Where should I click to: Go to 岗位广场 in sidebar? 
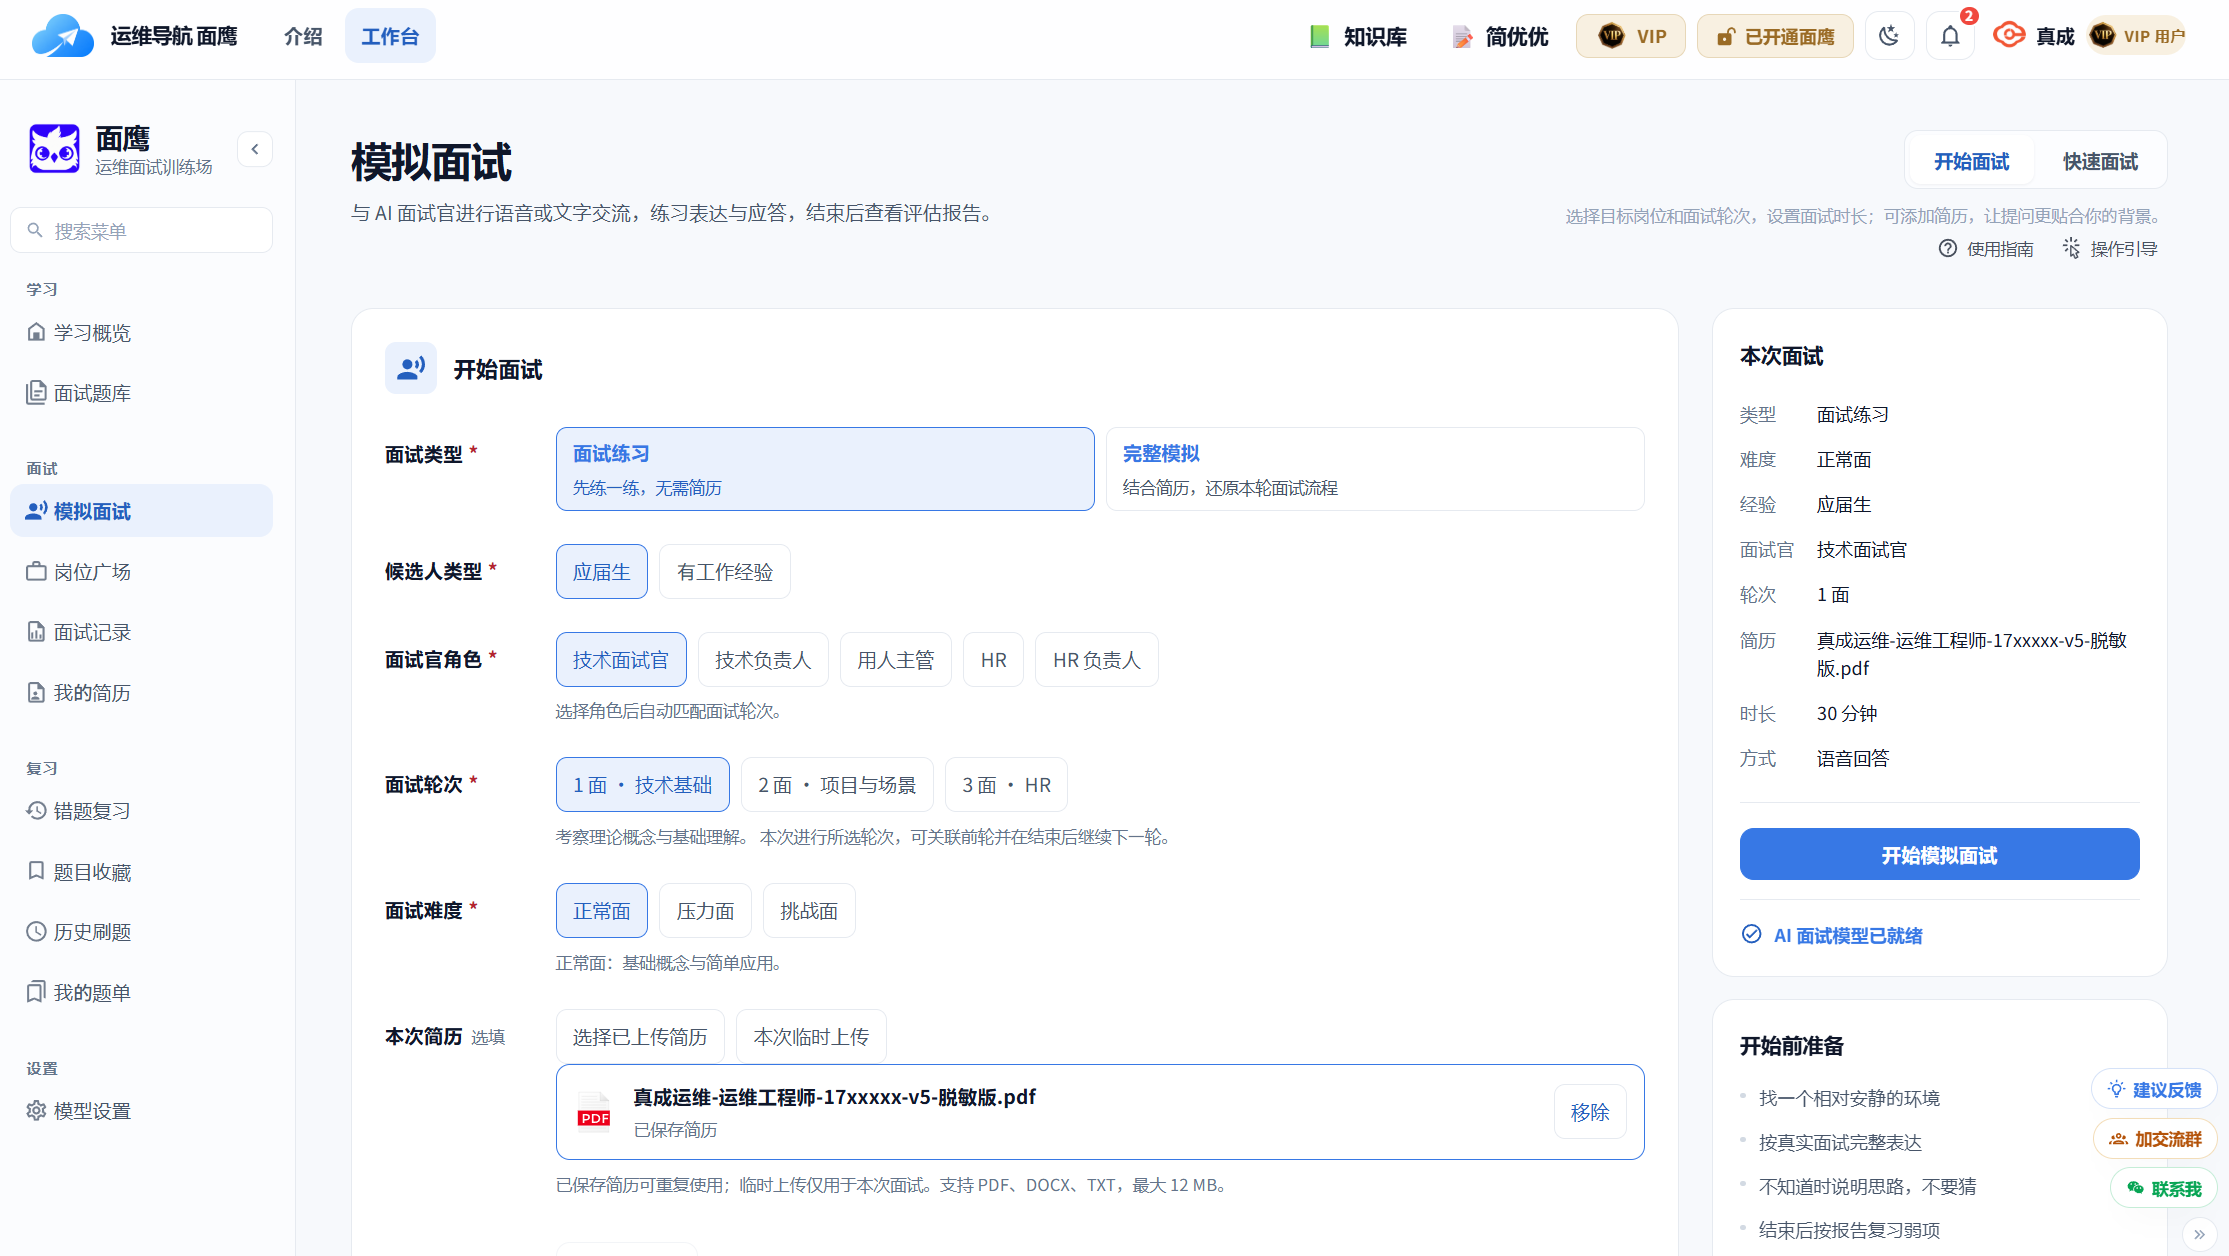click(141, 572)
